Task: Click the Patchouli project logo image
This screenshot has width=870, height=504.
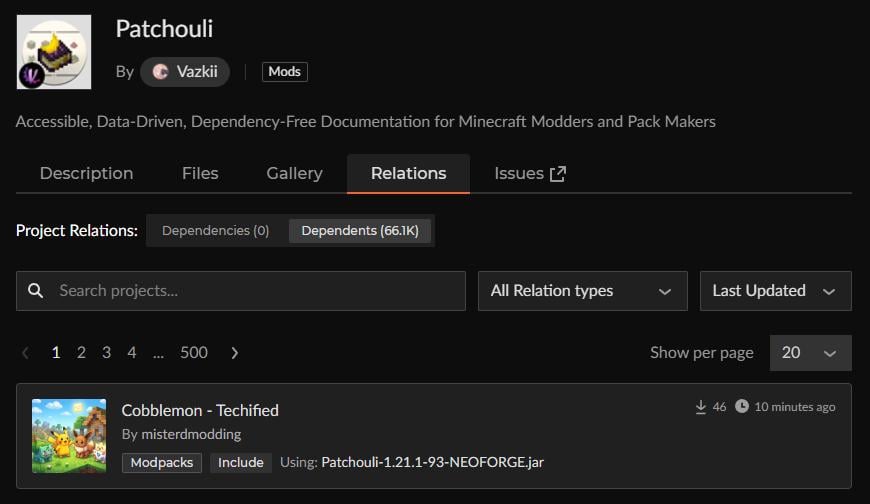Action: click(54, 52)
